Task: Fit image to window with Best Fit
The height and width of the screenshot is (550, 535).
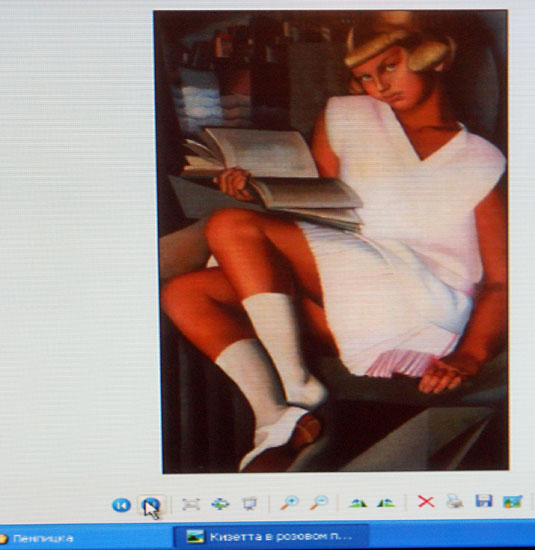Action: (191, 504)
